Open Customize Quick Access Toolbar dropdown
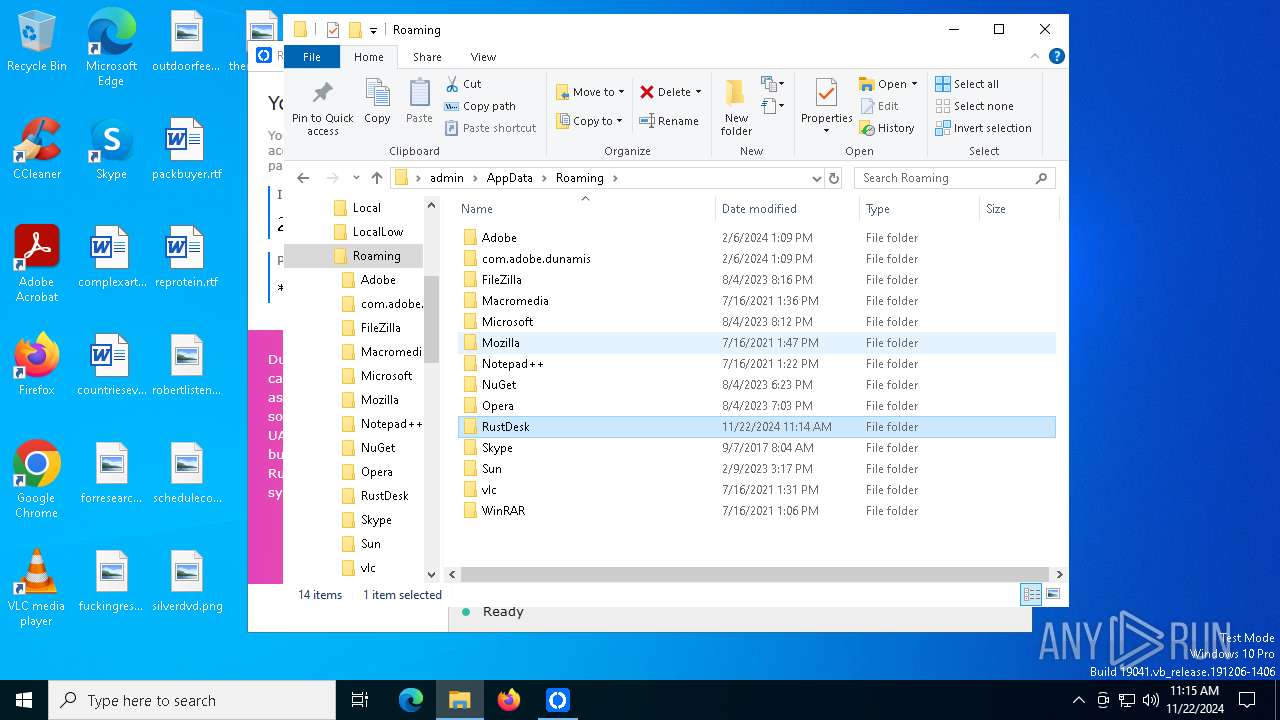 373,31
